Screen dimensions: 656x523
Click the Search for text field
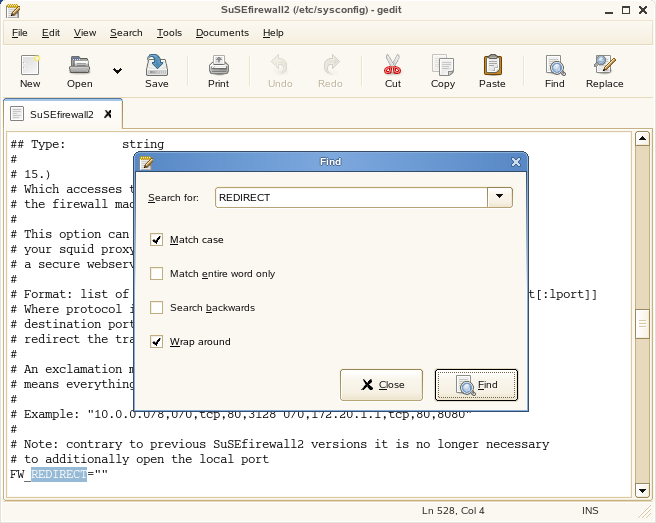[351, 197]
